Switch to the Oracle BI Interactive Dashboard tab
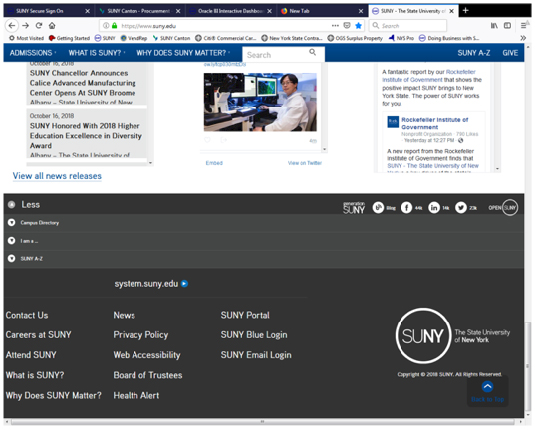The image size is (535, 430). click(231, 11)
